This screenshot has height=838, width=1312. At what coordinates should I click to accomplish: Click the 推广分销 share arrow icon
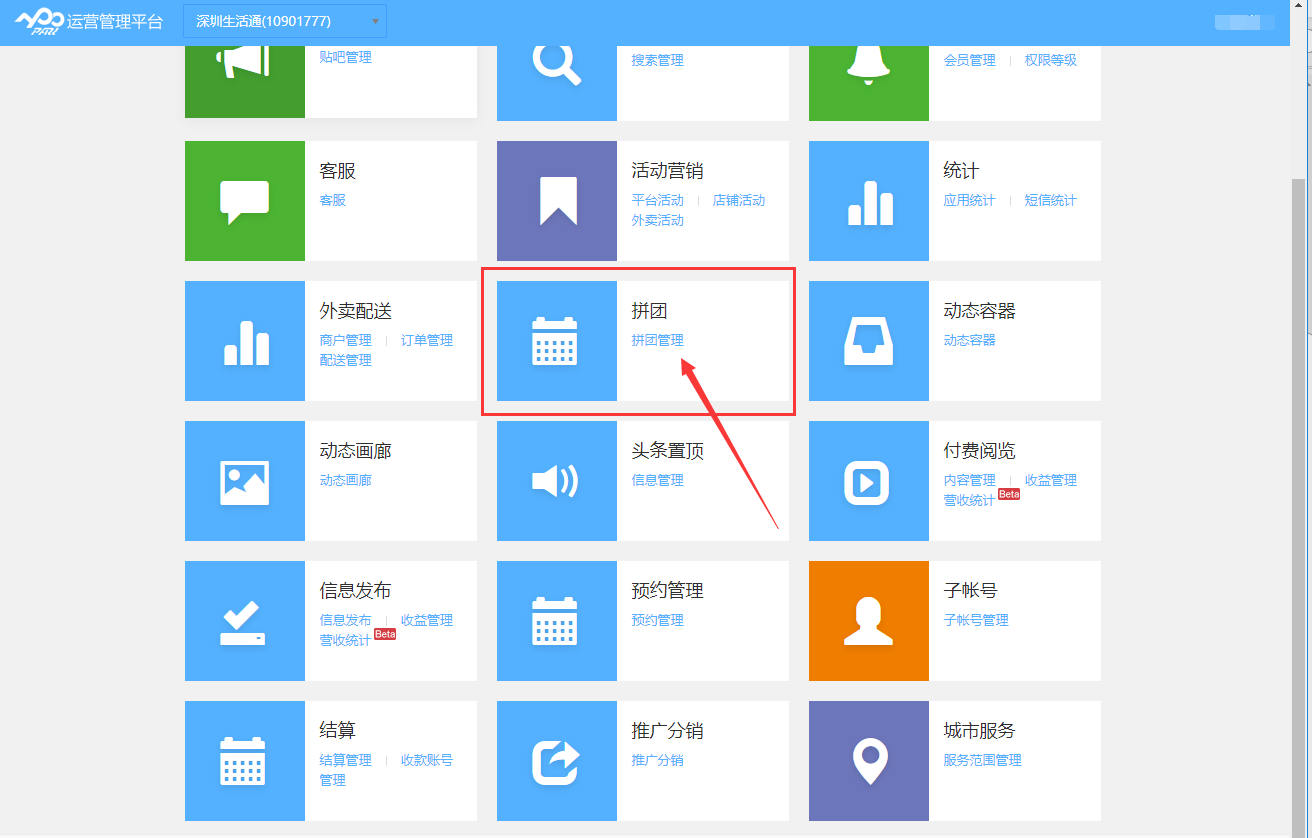(x=557, y=761)
